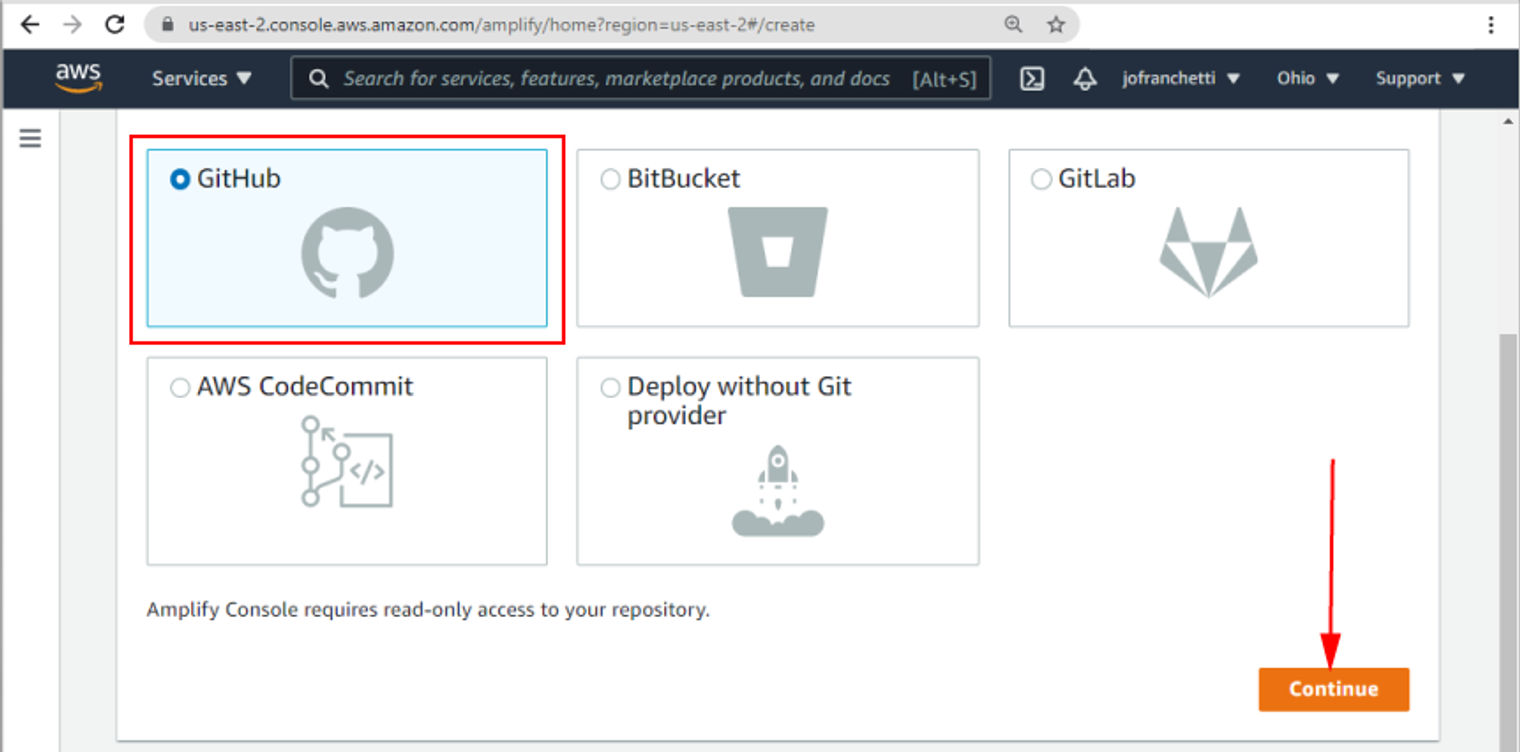Click the GitHub octocat icon
The image size is (1520, 752).
(x=346, y=251)
